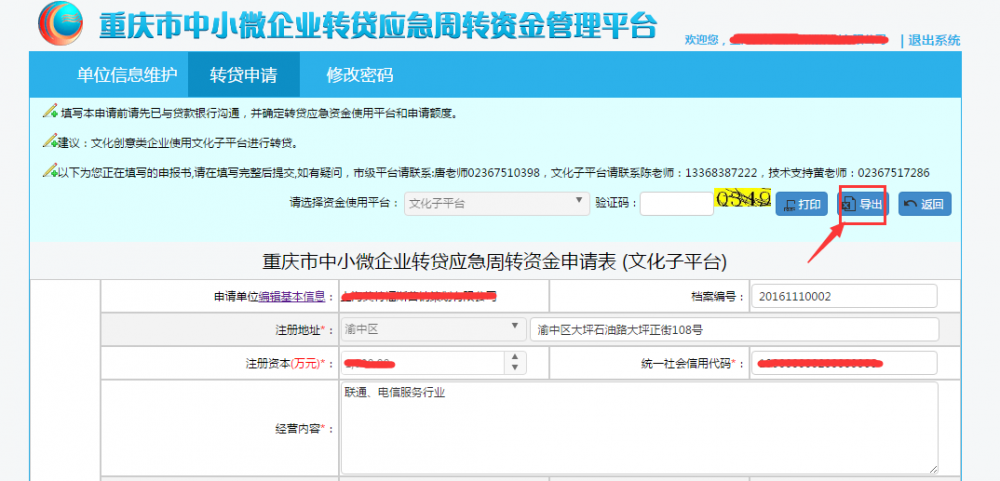
Task: Click the 退出系统 logout link
Action: point(934,40)
